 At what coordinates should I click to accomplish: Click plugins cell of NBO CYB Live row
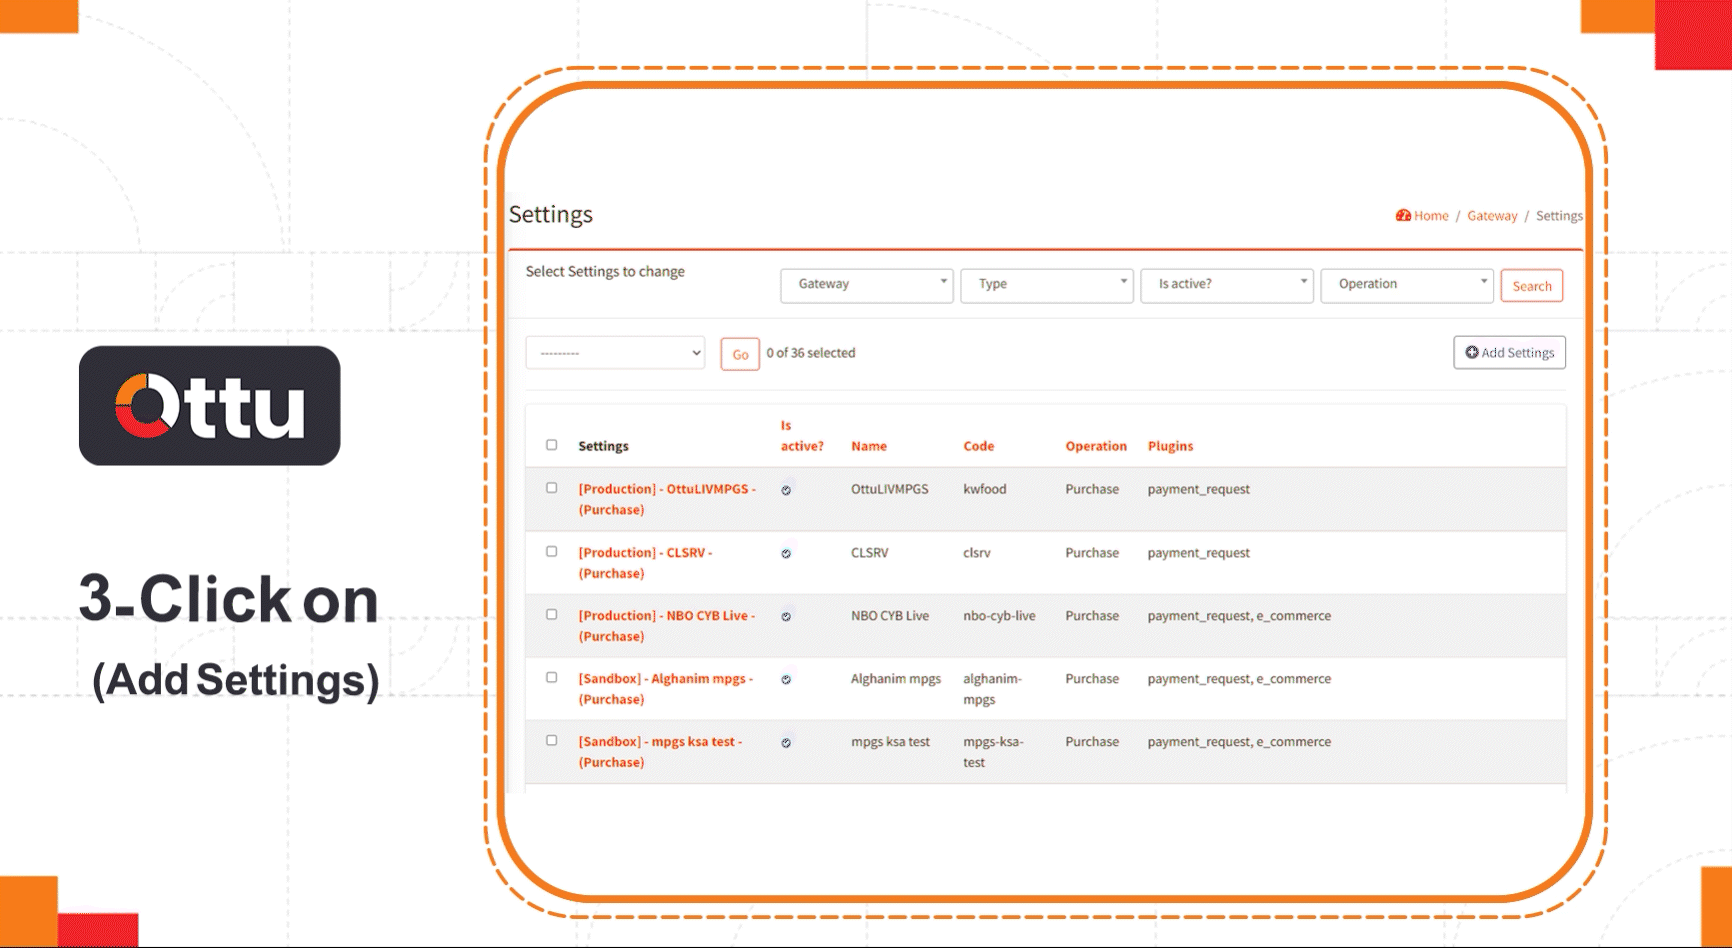tap(1239, 615)
